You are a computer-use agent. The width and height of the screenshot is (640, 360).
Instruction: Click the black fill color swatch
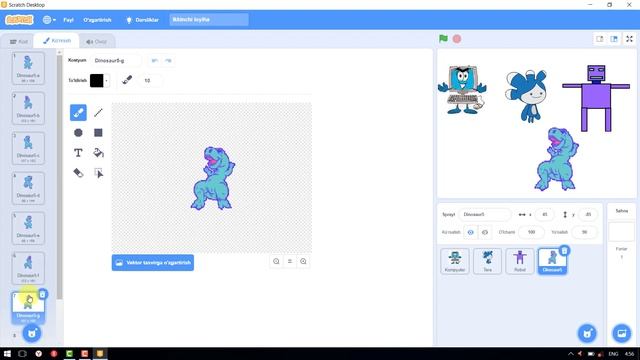[x=97, y=80]
